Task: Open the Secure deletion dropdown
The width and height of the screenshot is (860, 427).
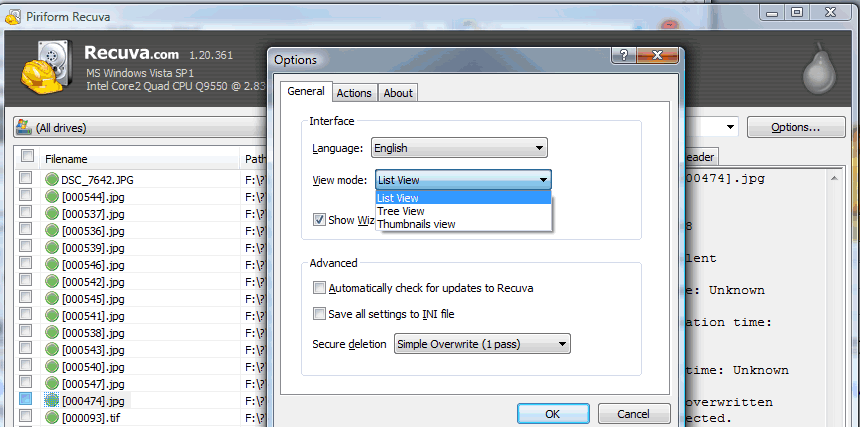Action: (482, 344)
